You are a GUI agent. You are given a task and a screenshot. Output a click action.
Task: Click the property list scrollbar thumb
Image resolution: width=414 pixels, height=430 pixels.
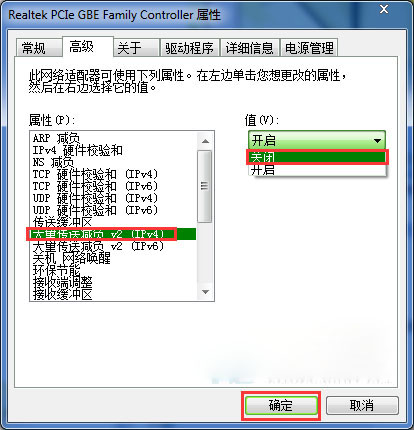pos(205,186)
